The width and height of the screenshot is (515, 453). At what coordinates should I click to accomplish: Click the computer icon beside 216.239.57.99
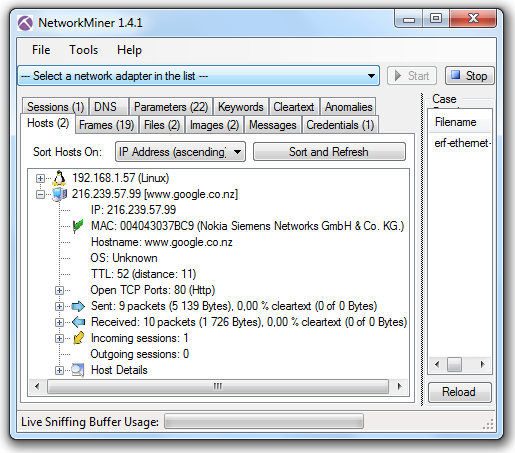pyautogui.click(x=60, y=194)
